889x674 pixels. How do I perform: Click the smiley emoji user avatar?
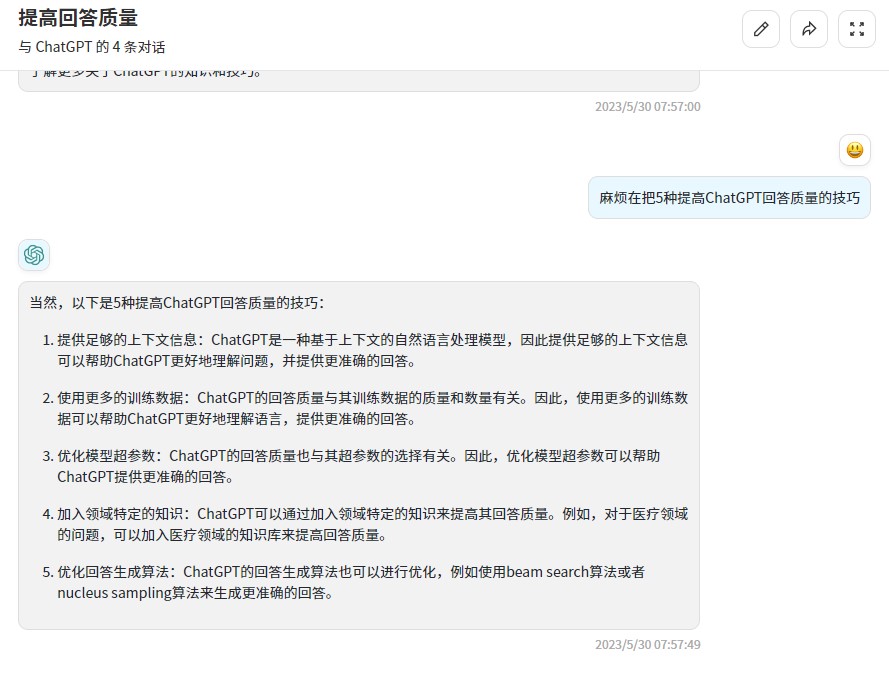point(855,150)
